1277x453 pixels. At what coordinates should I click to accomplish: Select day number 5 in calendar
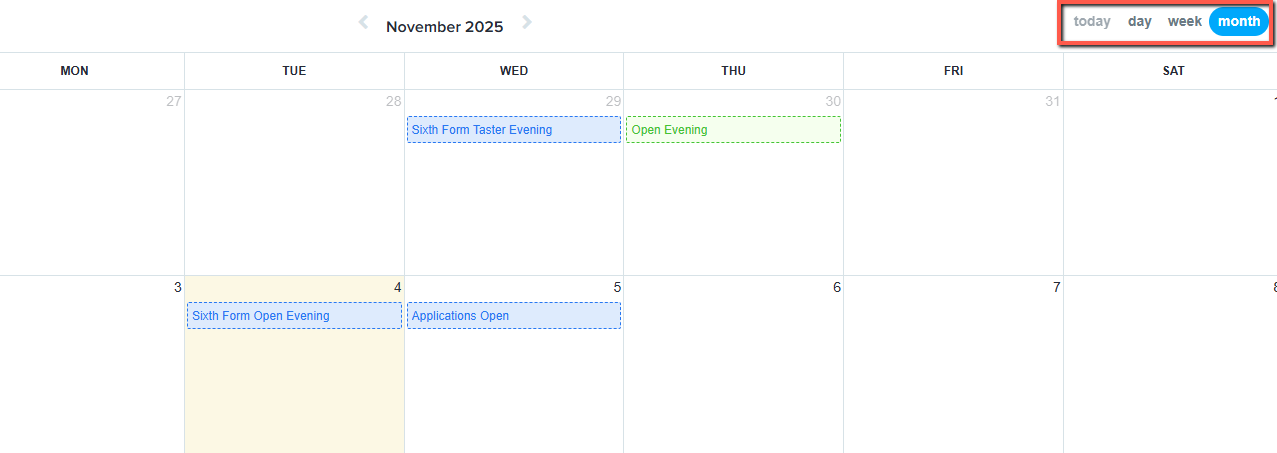(617, 288)
